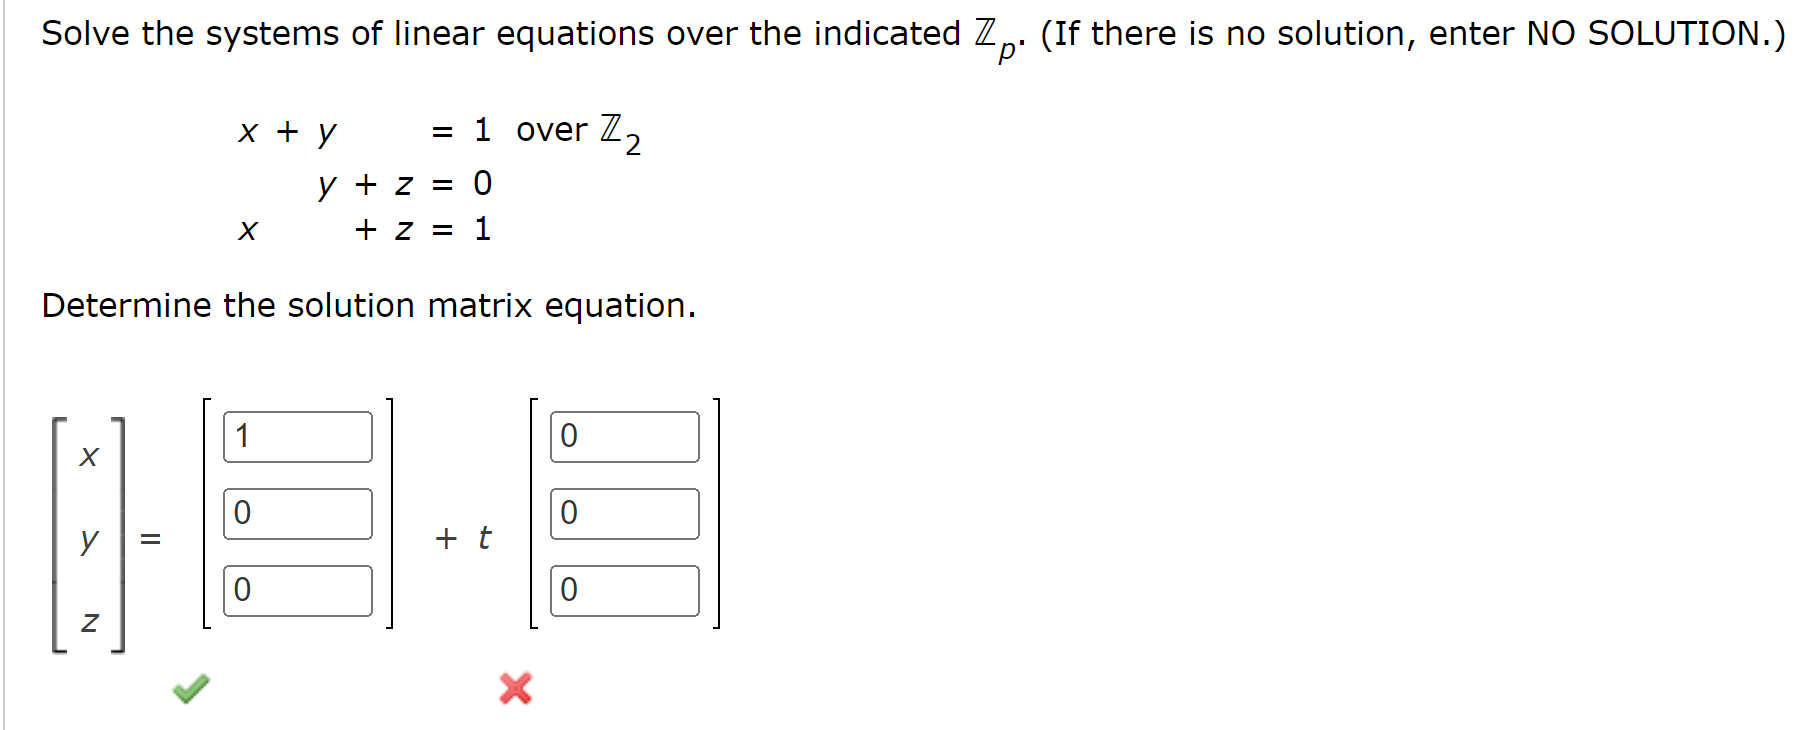Click the Determine the solution matrix equation text
The image size is (1800, 730).
coord(368,306)
